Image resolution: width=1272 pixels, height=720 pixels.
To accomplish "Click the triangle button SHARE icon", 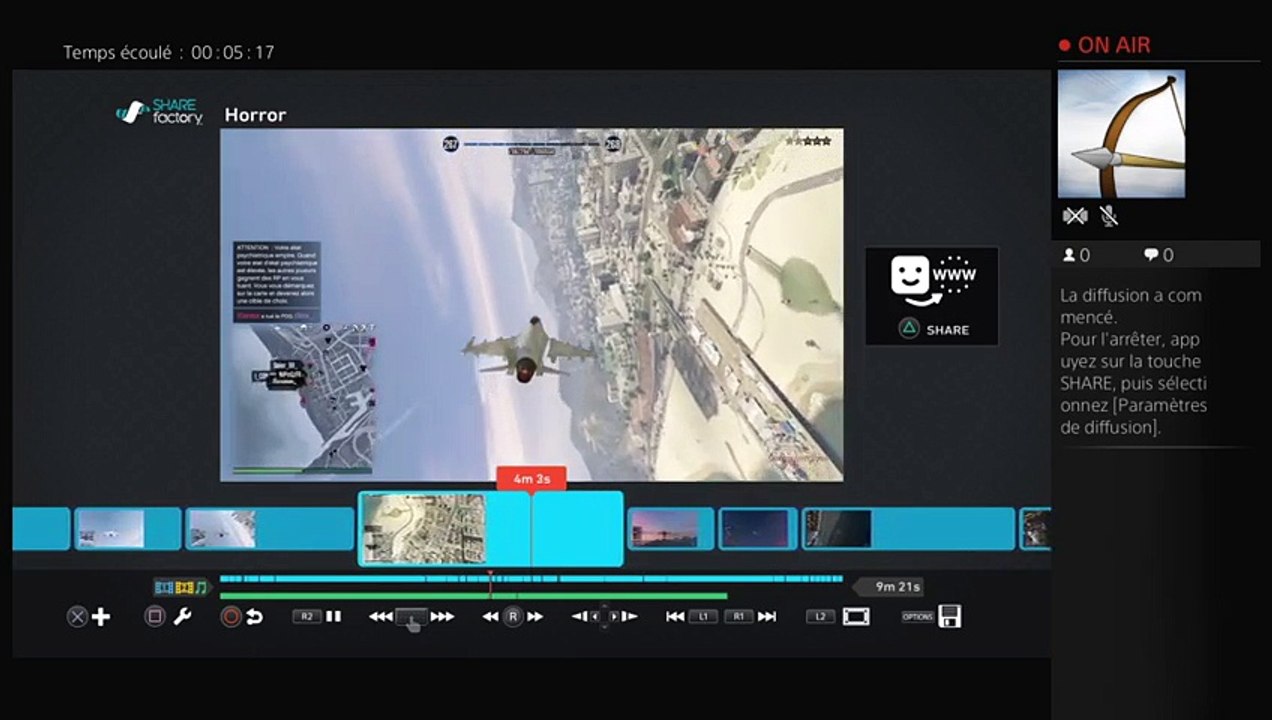I will (x=908, y=330).
